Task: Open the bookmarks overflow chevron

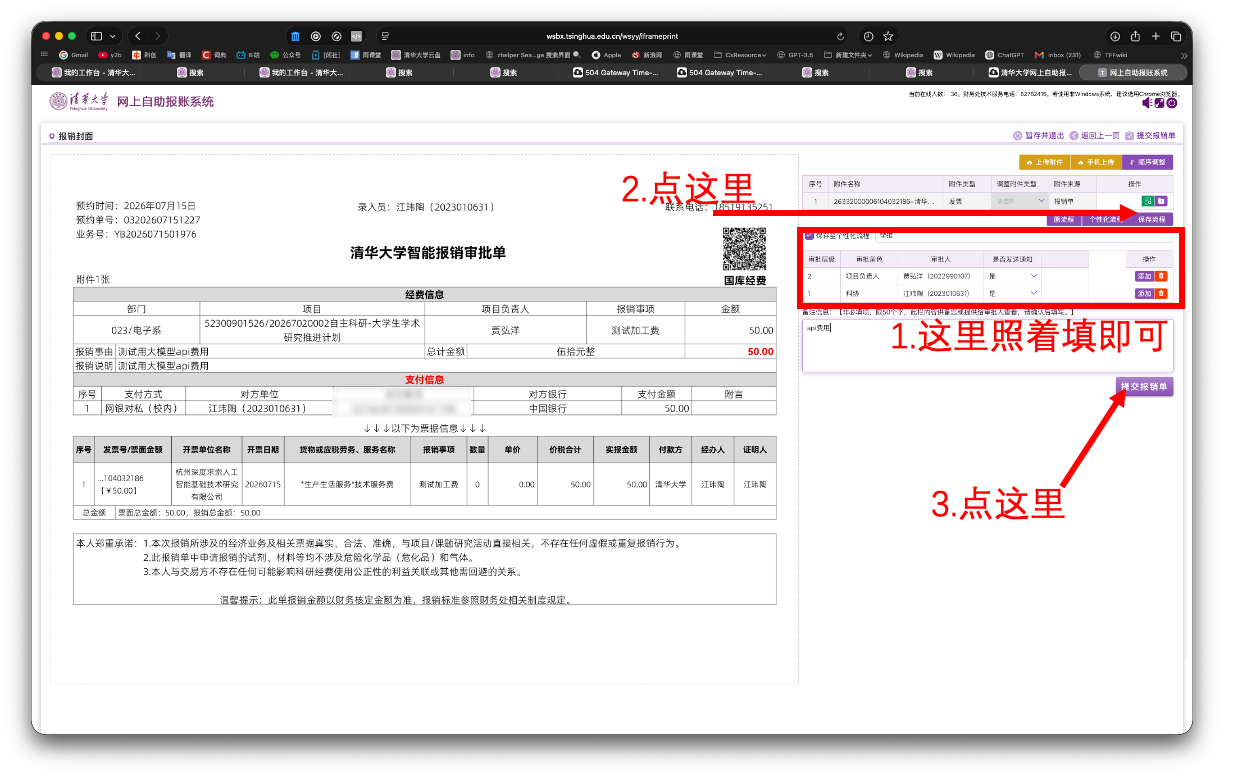Action: (x=1184, y=55)
